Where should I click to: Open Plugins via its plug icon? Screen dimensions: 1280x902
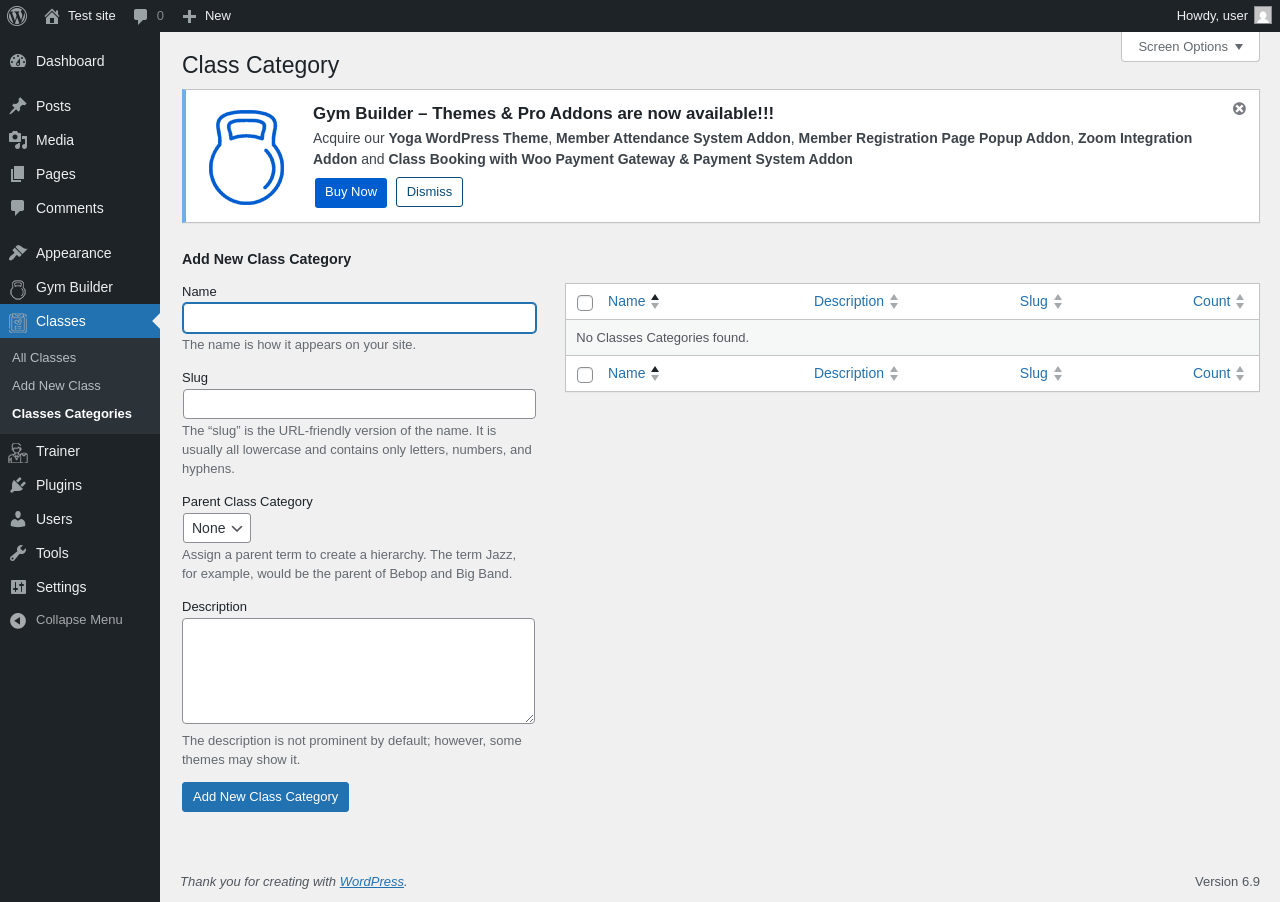(x=18, y=485)
